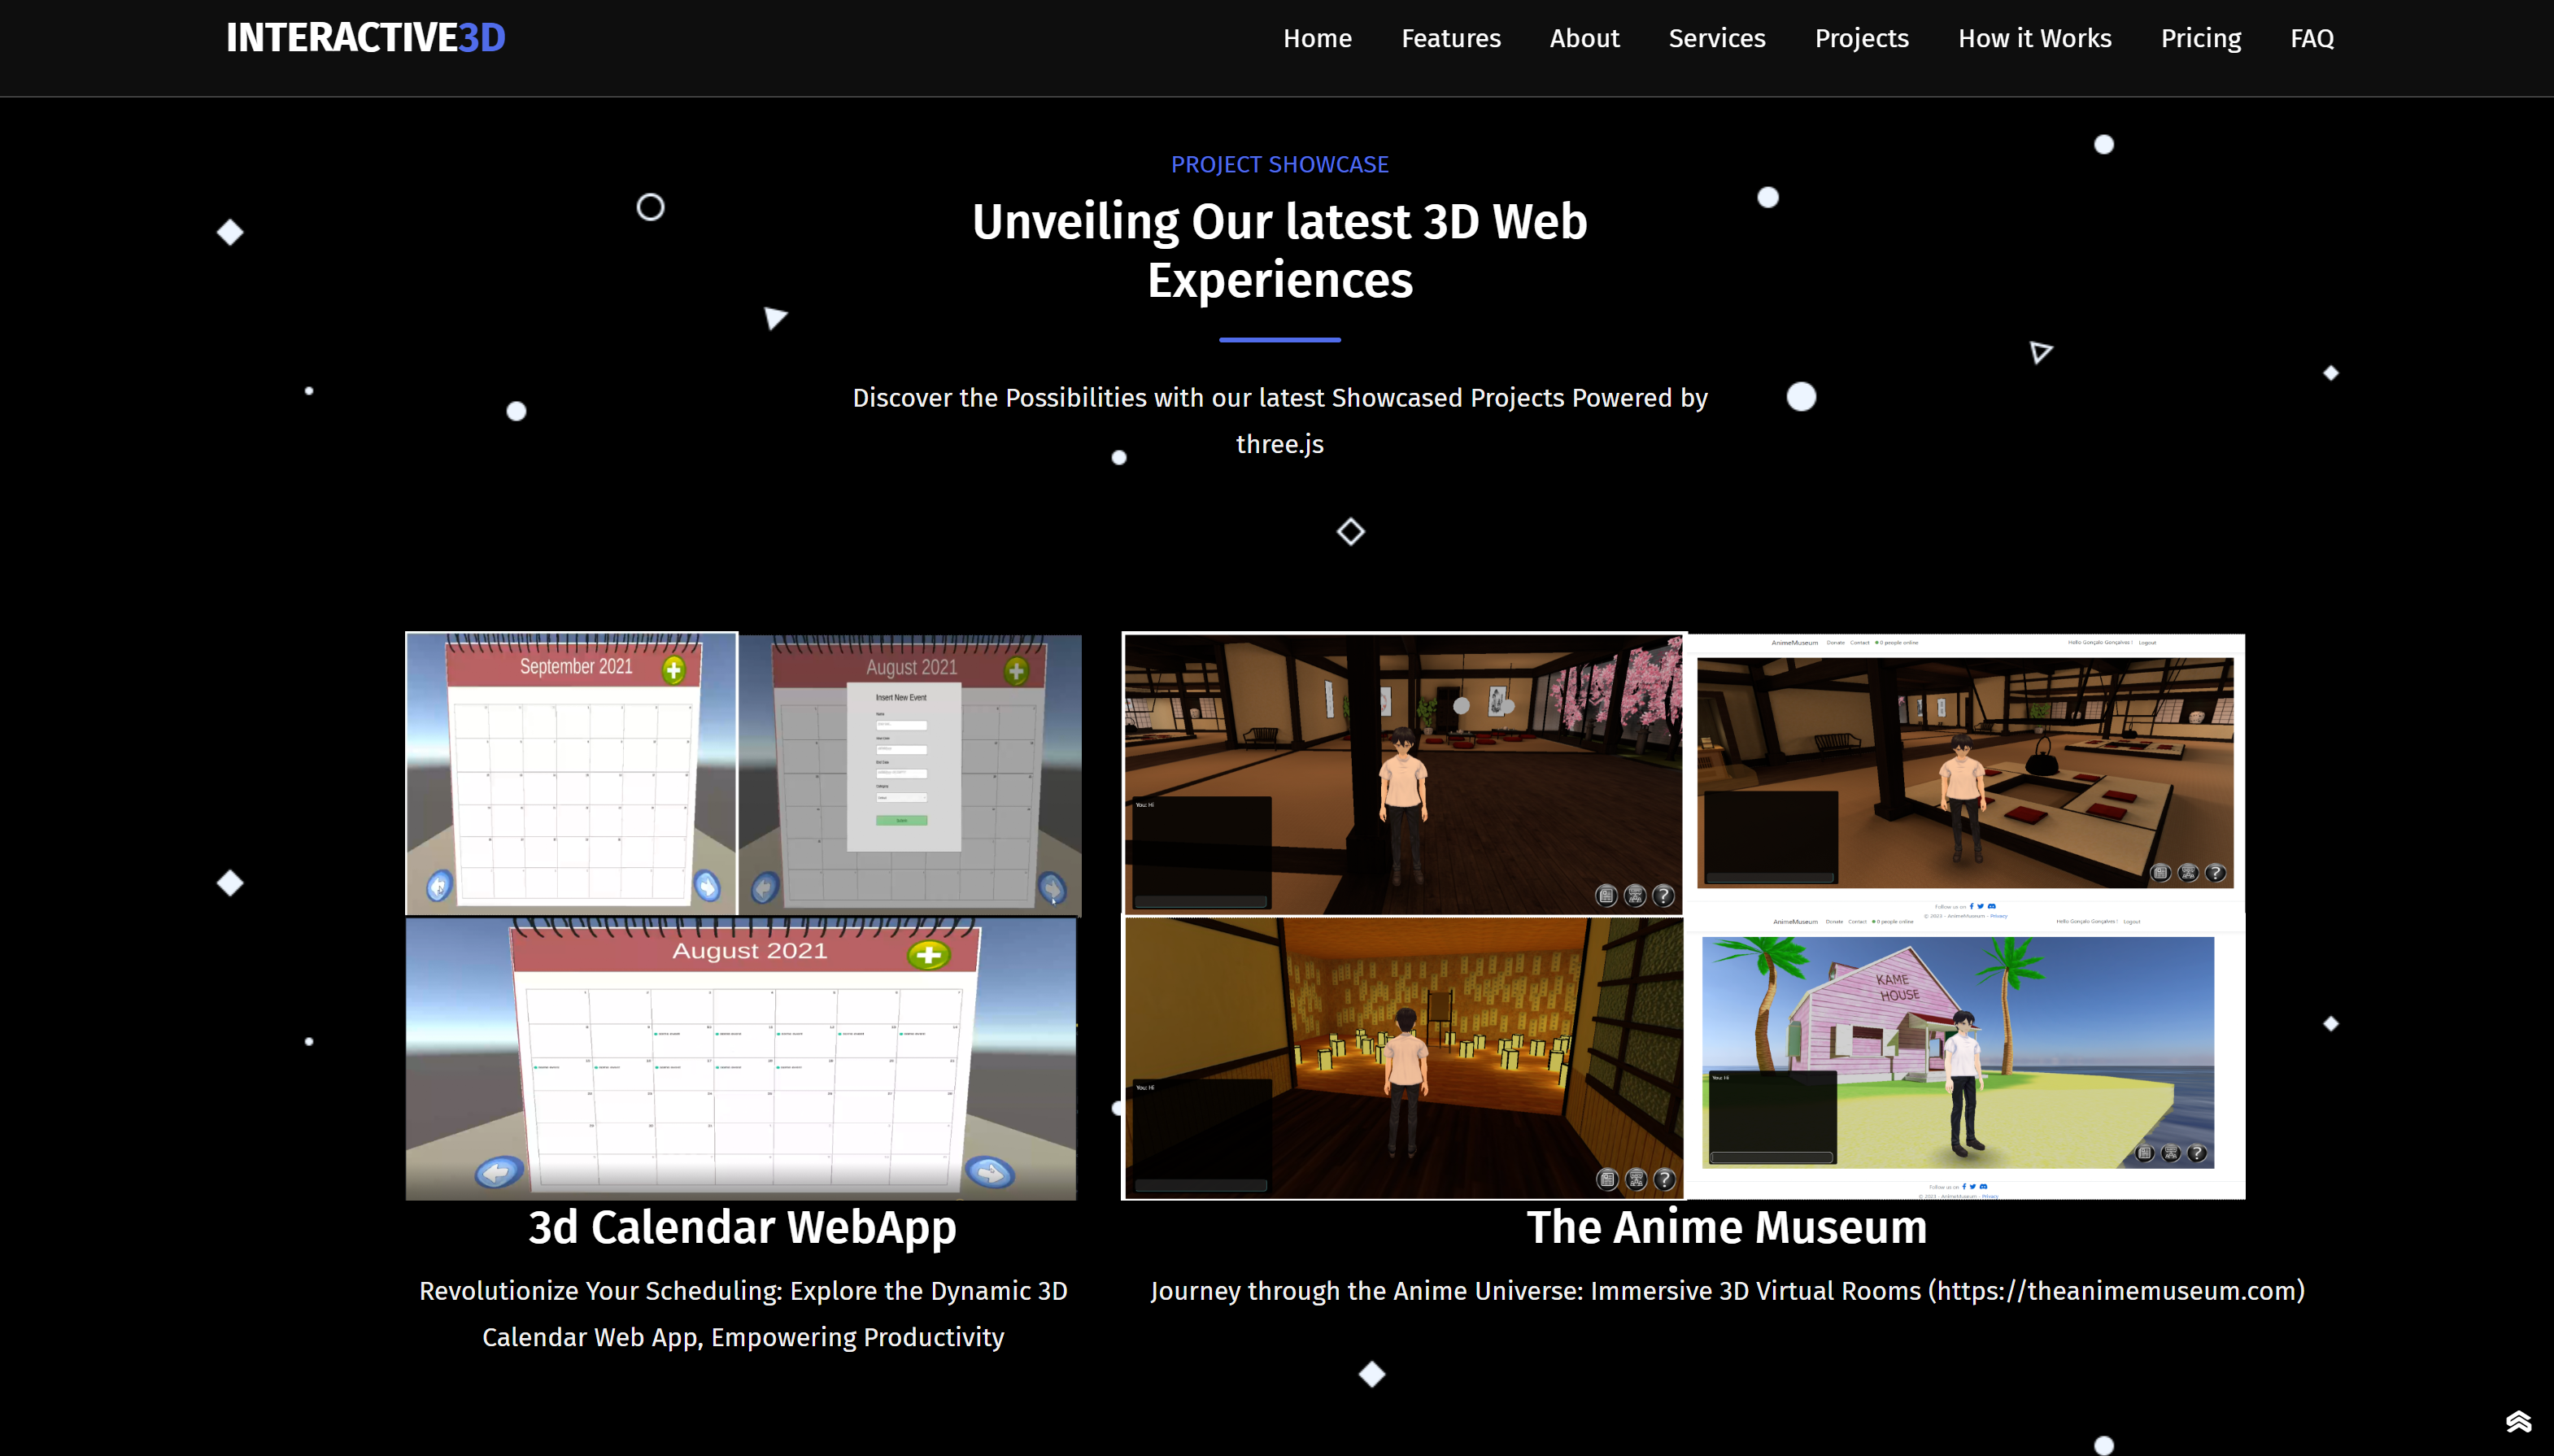Open the tea room museum screenshot
The width and height of the screenshot is (2554, 1456).
pos(1966,774)
